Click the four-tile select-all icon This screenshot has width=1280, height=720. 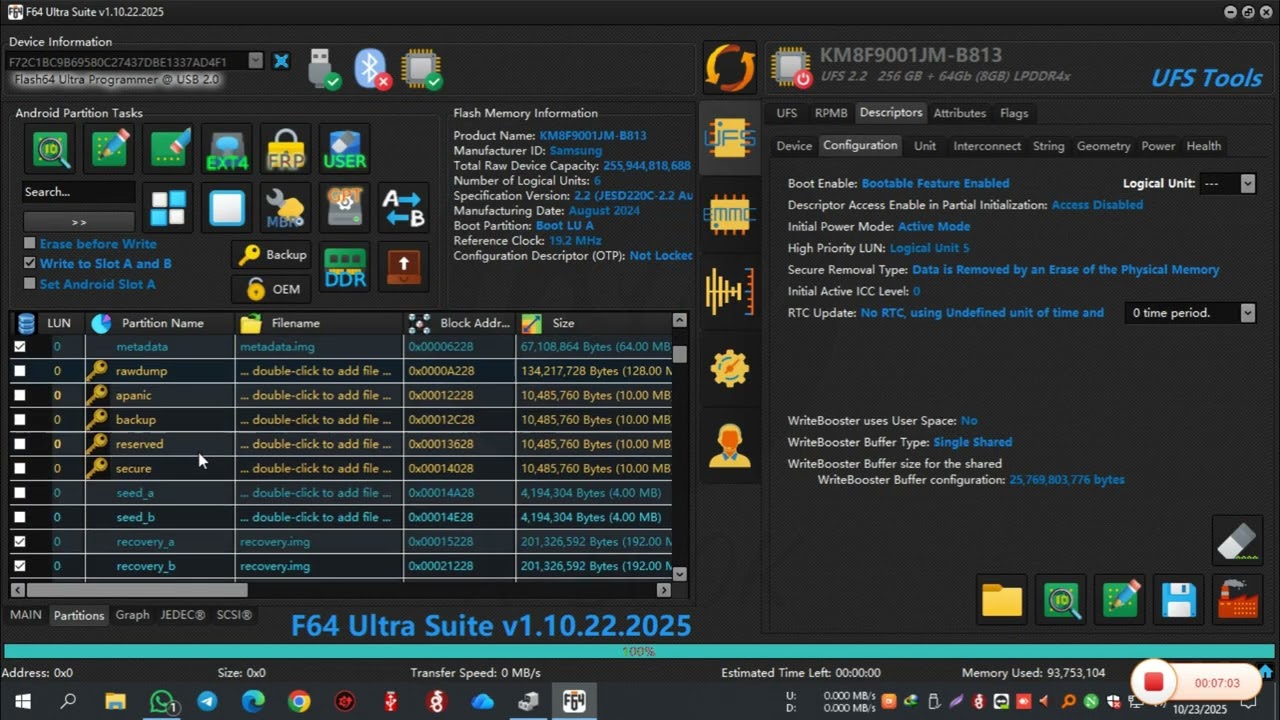click(x=169, y=209)
